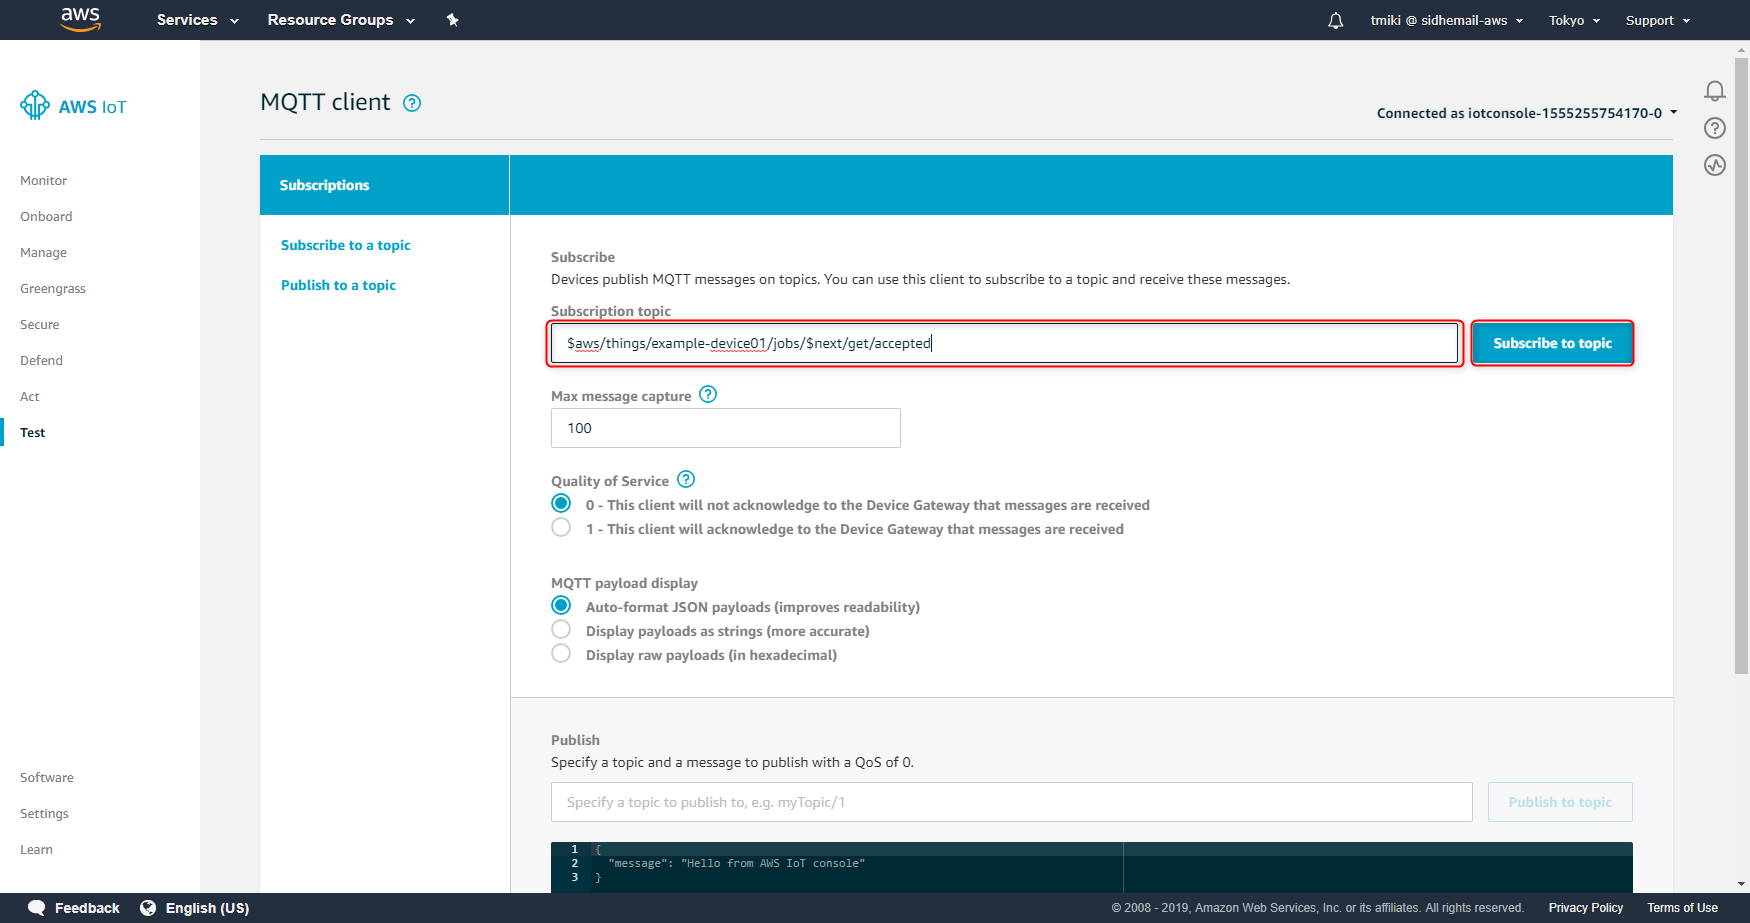Open Defend in the sidebar
This screenshot has width=1750, height=923.
pos(41,361)
